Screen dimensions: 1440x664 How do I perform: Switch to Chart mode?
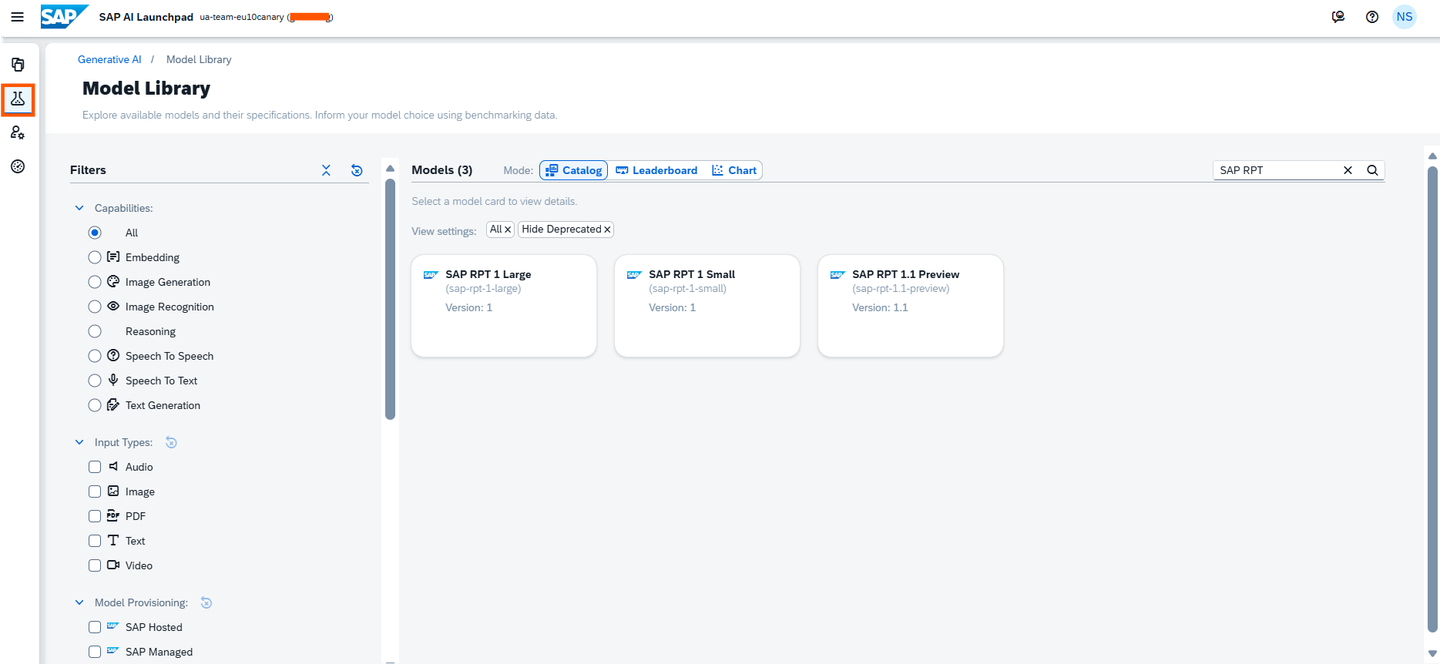[735, 170]
